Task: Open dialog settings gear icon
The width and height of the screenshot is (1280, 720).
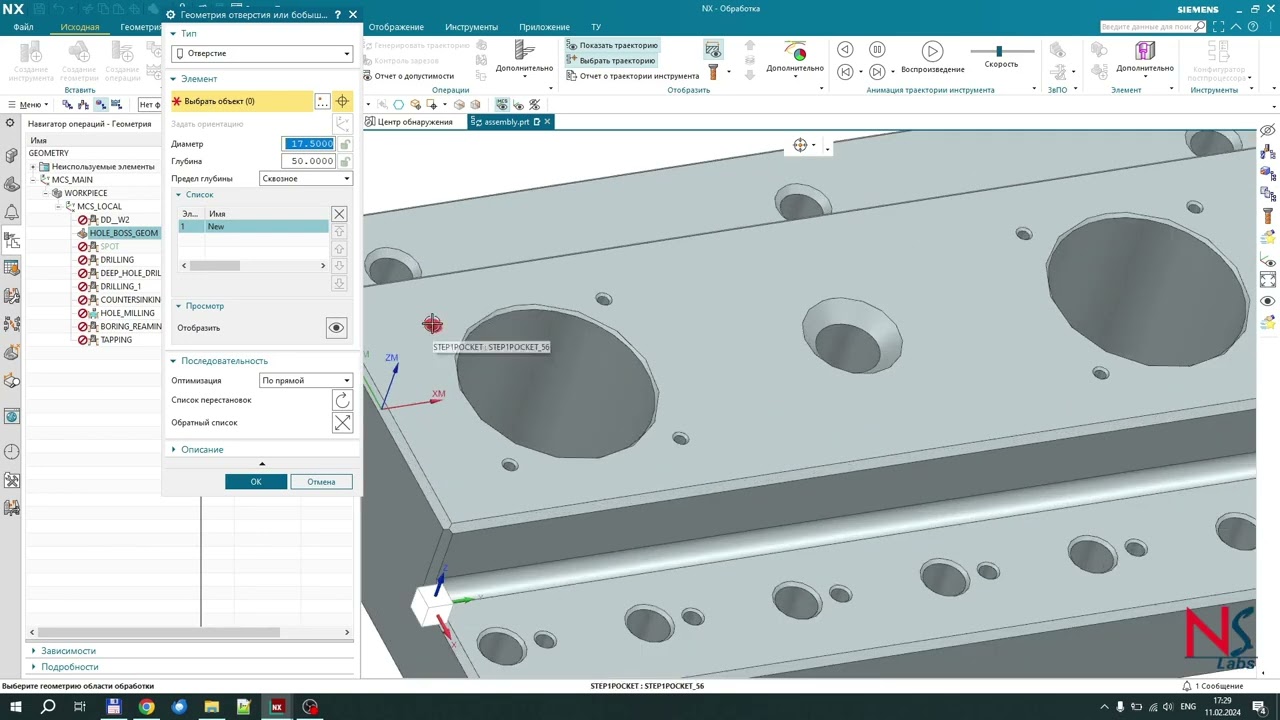Action: pos(171,15)
